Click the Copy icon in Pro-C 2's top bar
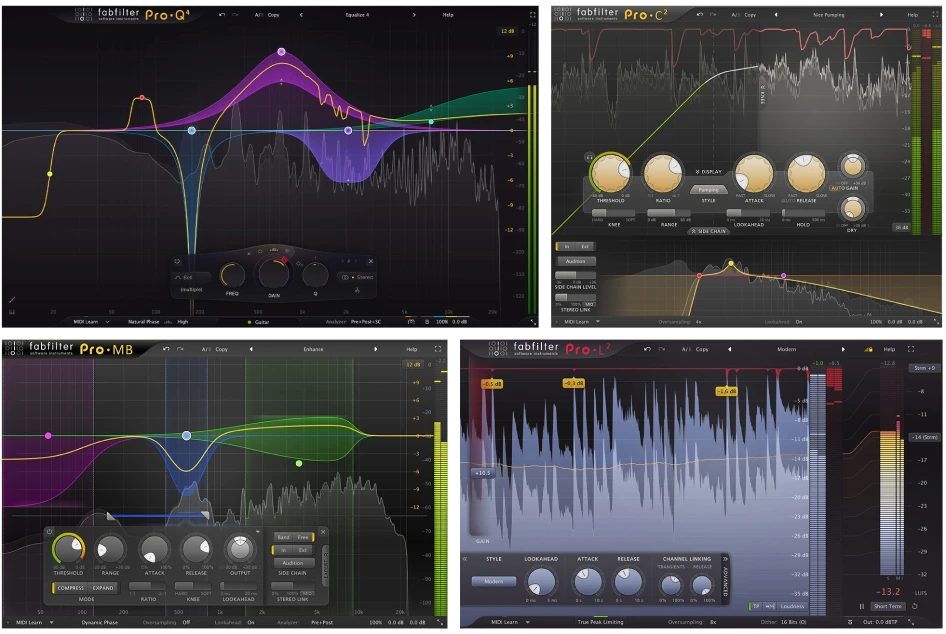This screenshot has width=946, height=634. tap(750, 14)
